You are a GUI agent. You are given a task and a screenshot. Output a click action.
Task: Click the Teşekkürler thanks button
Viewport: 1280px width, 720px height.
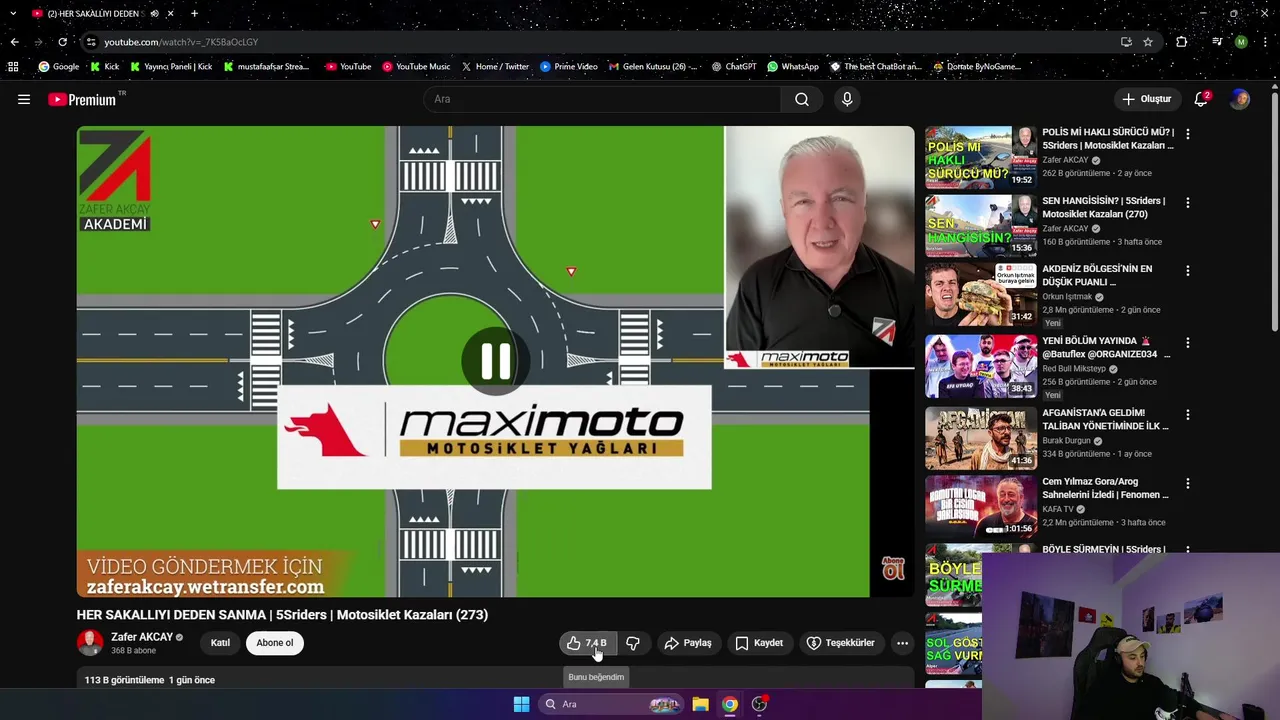841,643
